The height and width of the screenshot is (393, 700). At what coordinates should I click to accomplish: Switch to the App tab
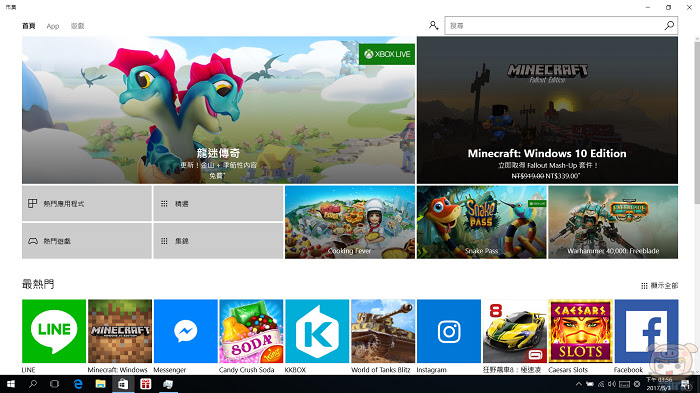pos(53,26)
